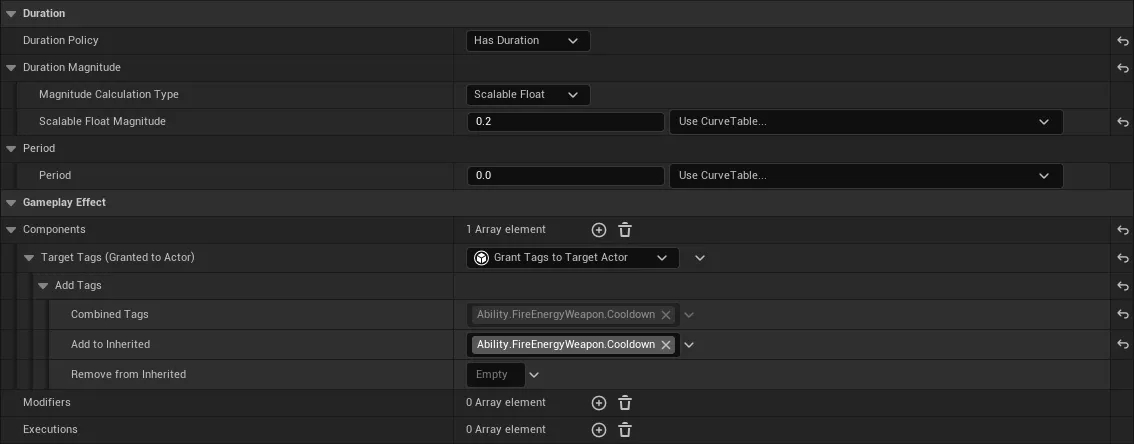Screen dimensions: 1134x444
Task: Click the Magnitude Calculation Type label
Action: pyautogui.click(x=108, y=95)
